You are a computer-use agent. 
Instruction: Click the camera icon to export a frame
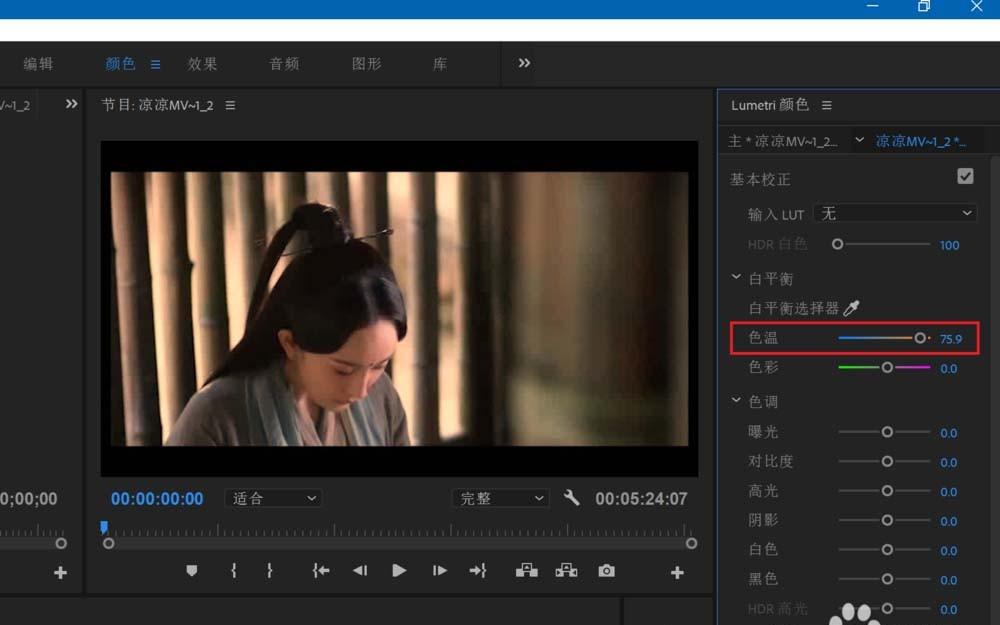(606, 570)
